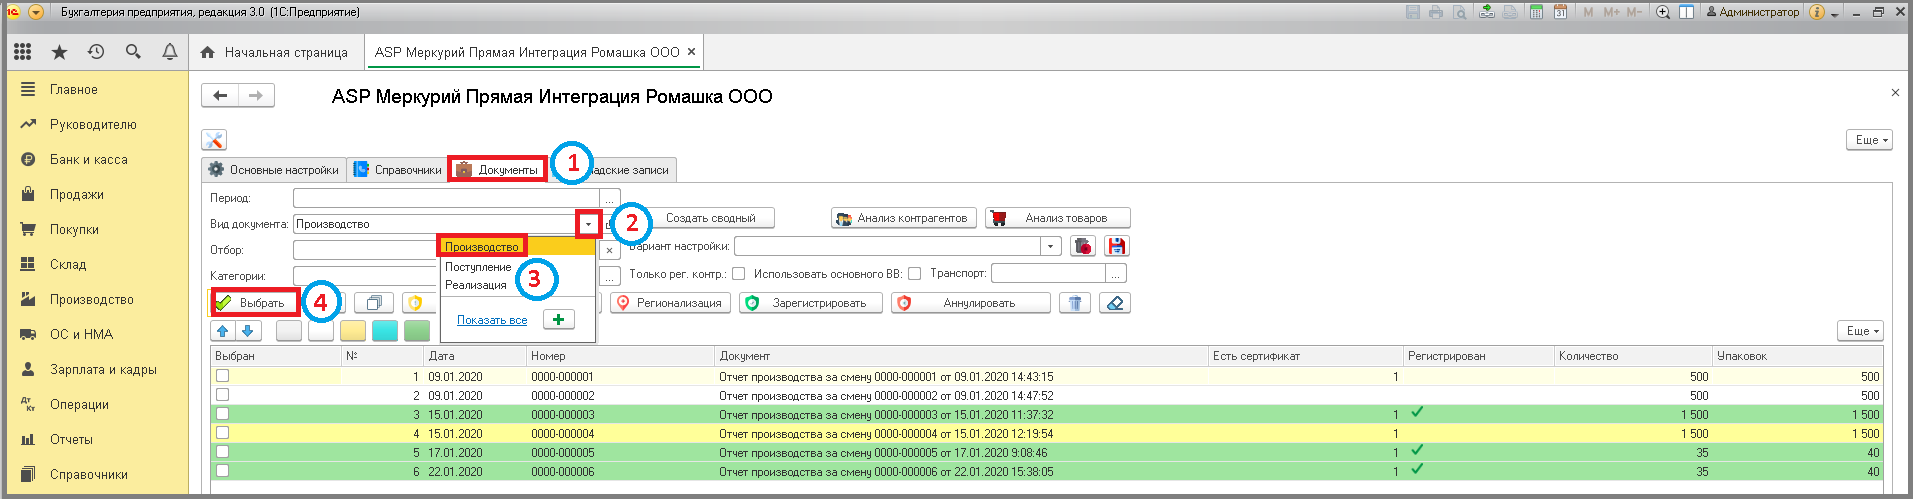Click the copy documents icon next to Выбрать
This screenshot has width=1913, height=499.
374,303
